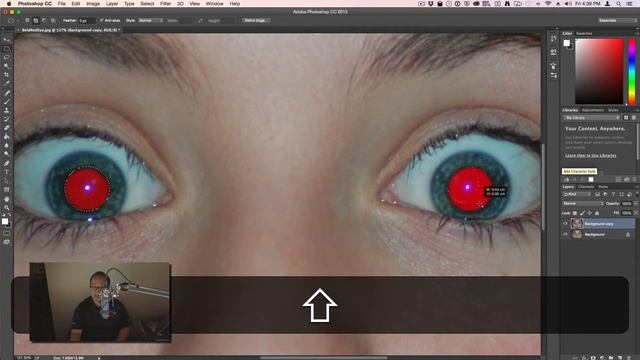The width and height of the screenshot is (640, 360).
Task: Select the Pen tool
Action: 7,163
